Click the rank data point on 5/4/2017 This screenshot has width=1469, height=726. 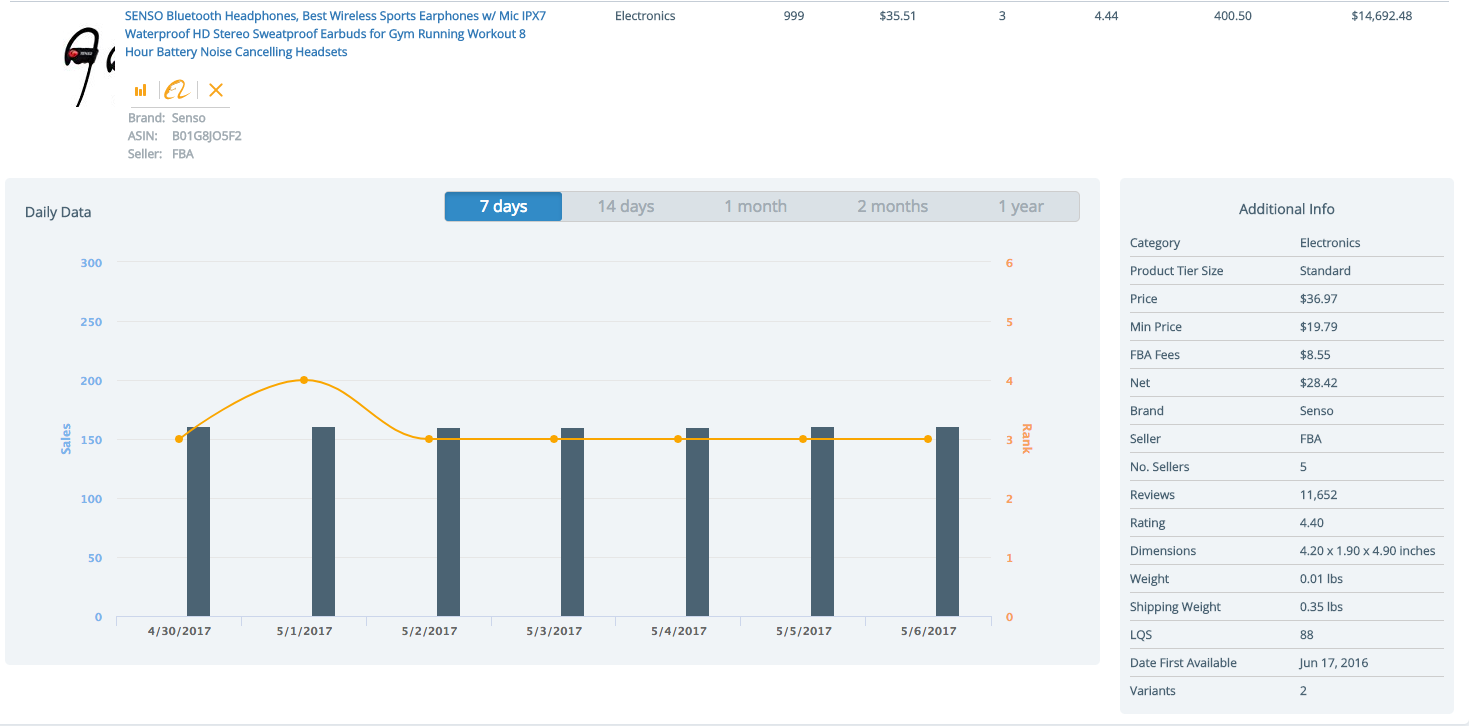[x=678, y=439]
